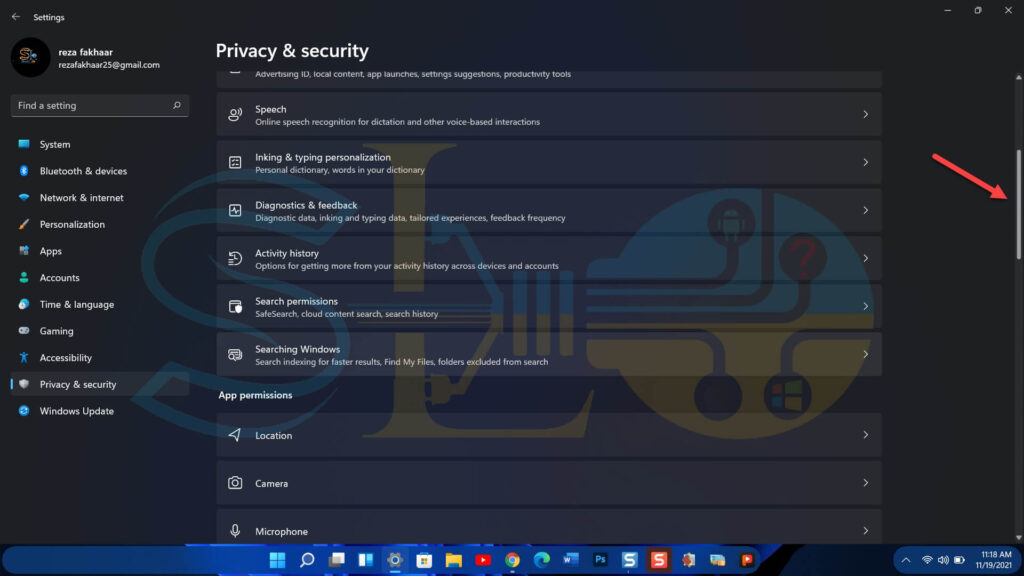This screenshot has height=576, width=1024.
Task: Click the Find a setting search box
Action: coord(99,105)
